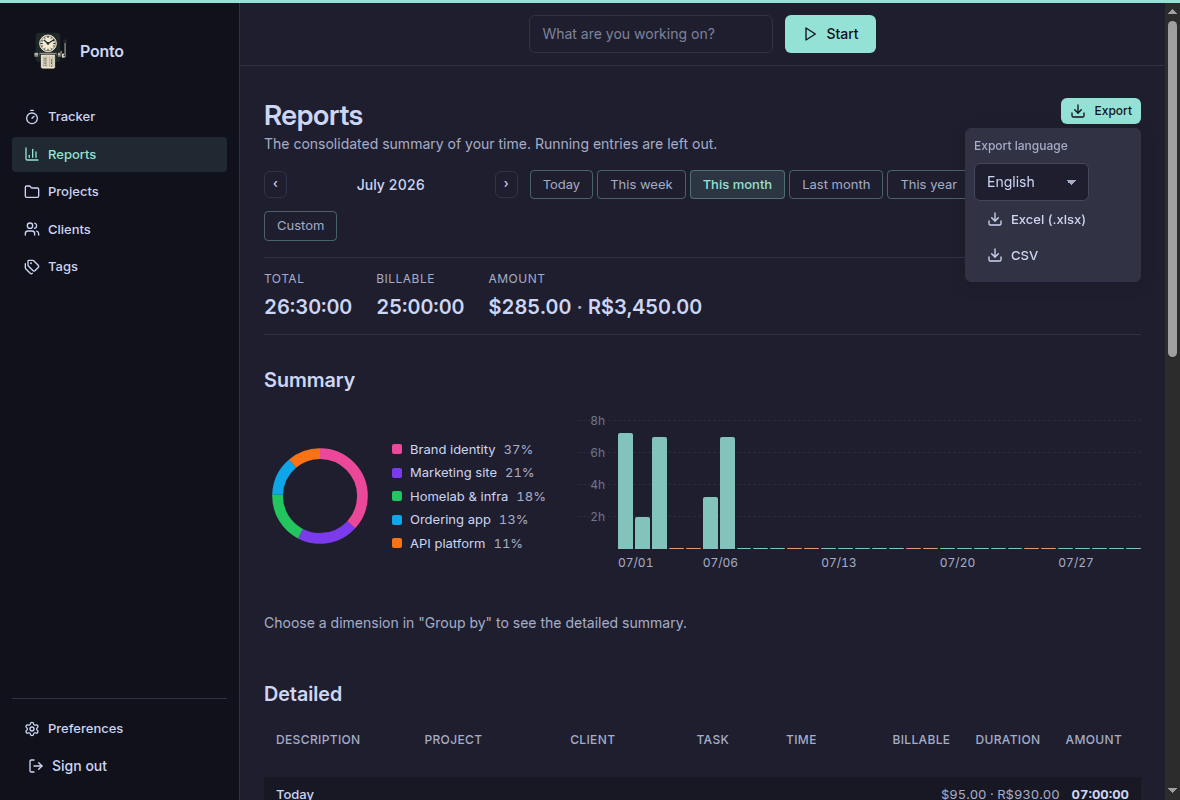Viewport: 1180px width, 800px height.
Task: Click the tallest bar at 07/01
Action: [625, 491]
